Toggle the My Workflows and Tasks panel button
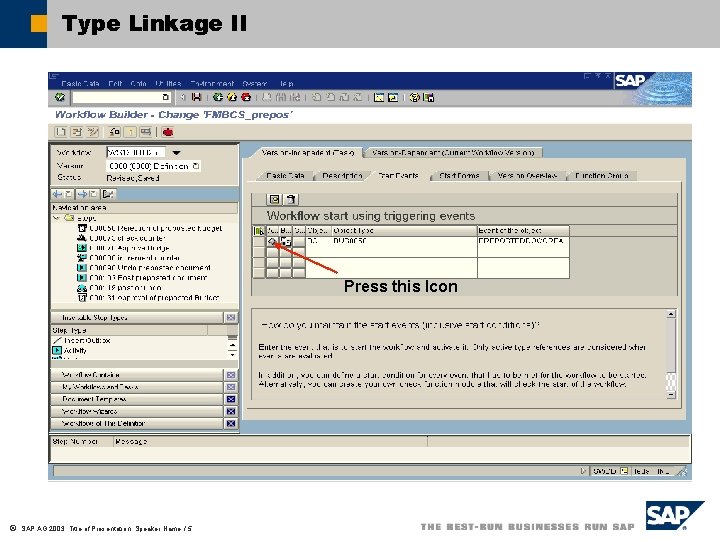This screenshot has height=540, width=720. 231,387
